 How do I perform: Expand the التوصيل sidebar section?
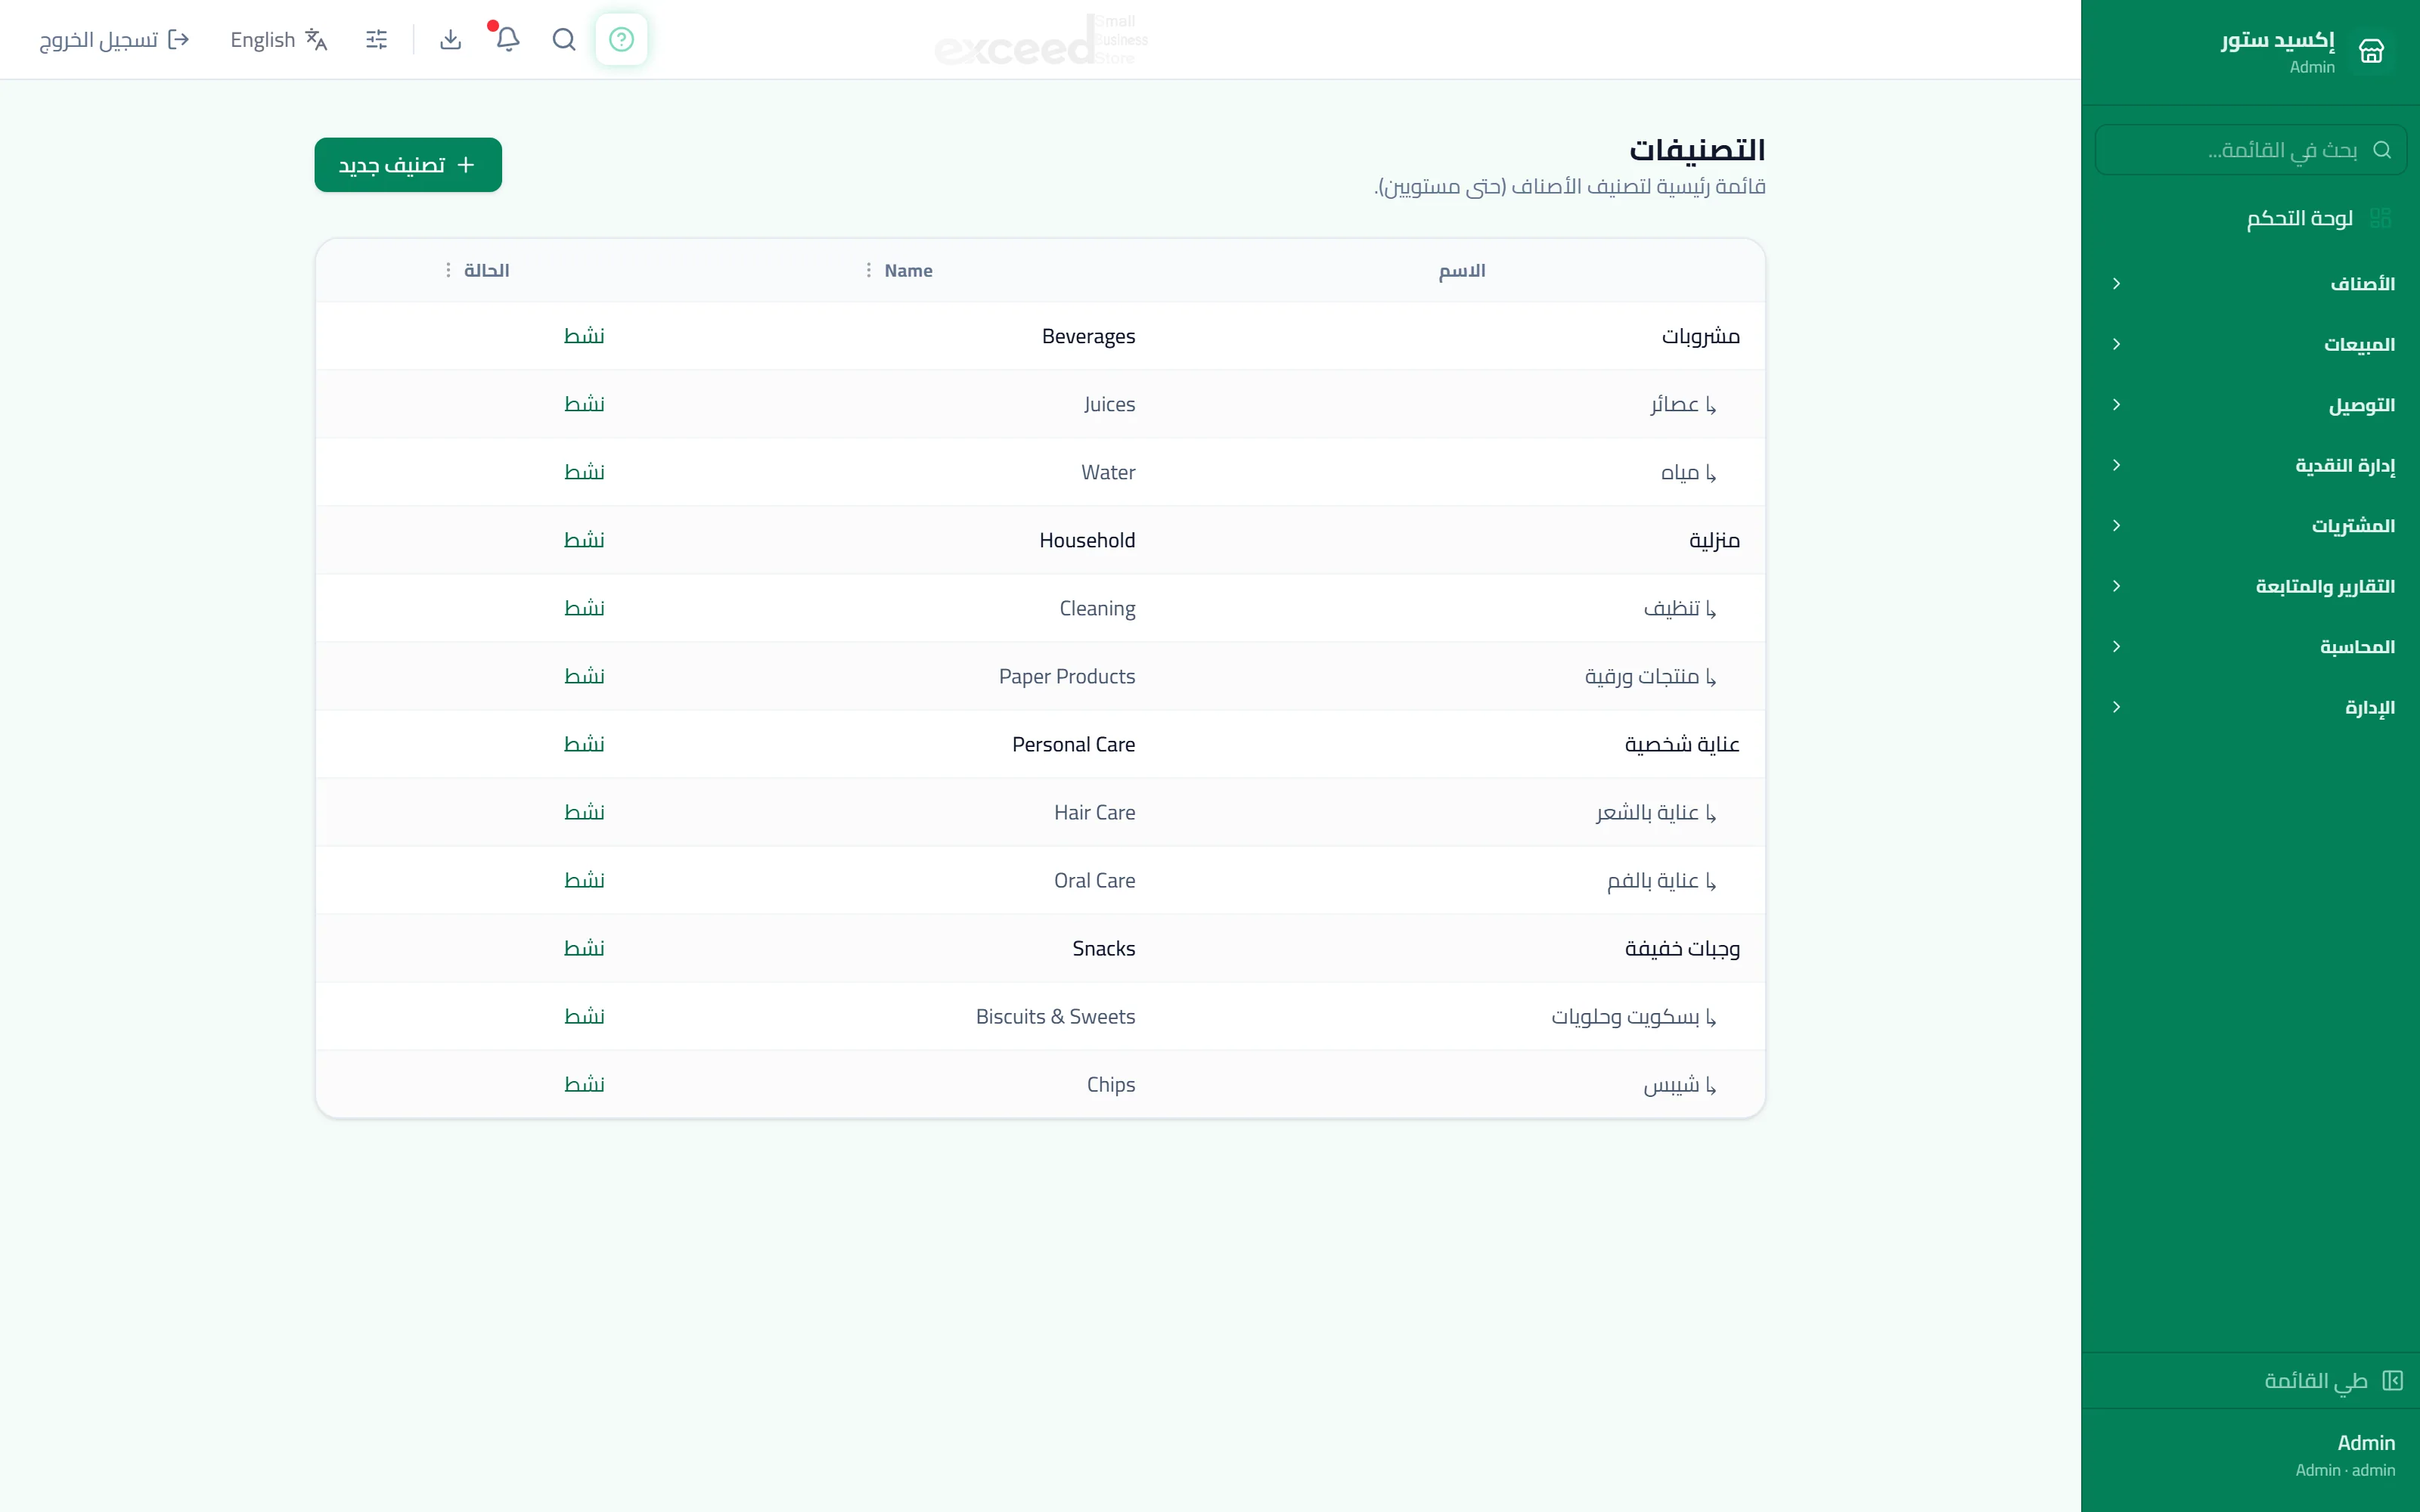[2250, 405]
